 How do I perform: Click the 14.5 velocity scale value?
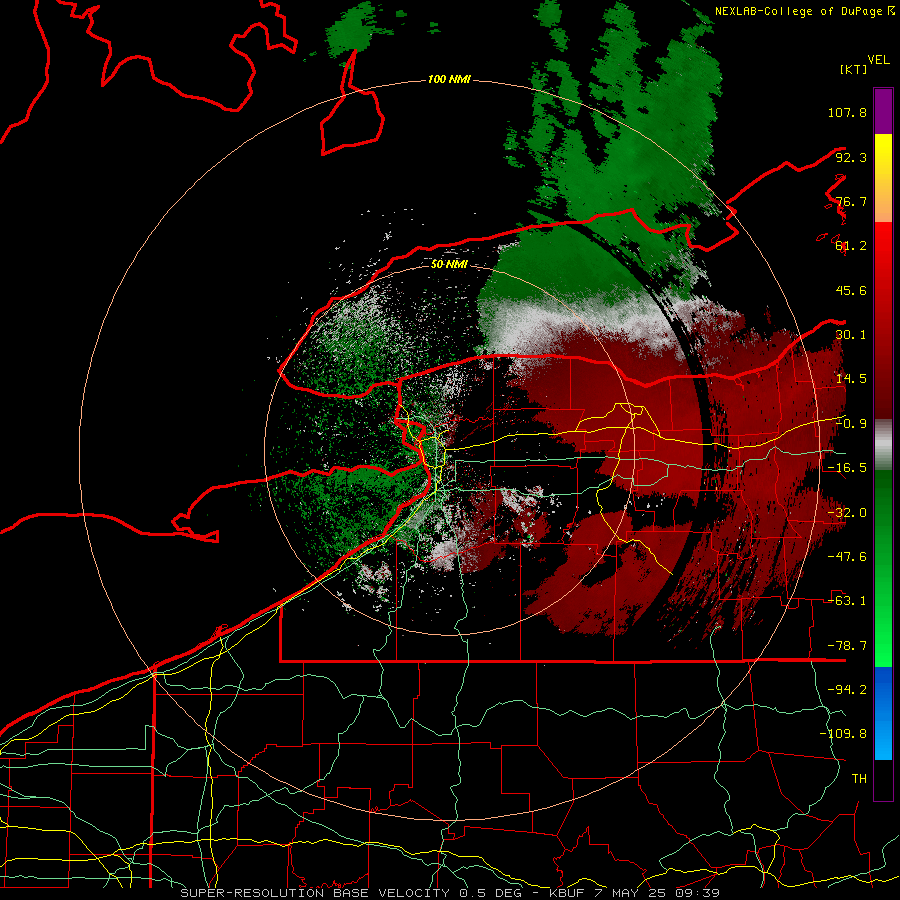tap(851, 379)
